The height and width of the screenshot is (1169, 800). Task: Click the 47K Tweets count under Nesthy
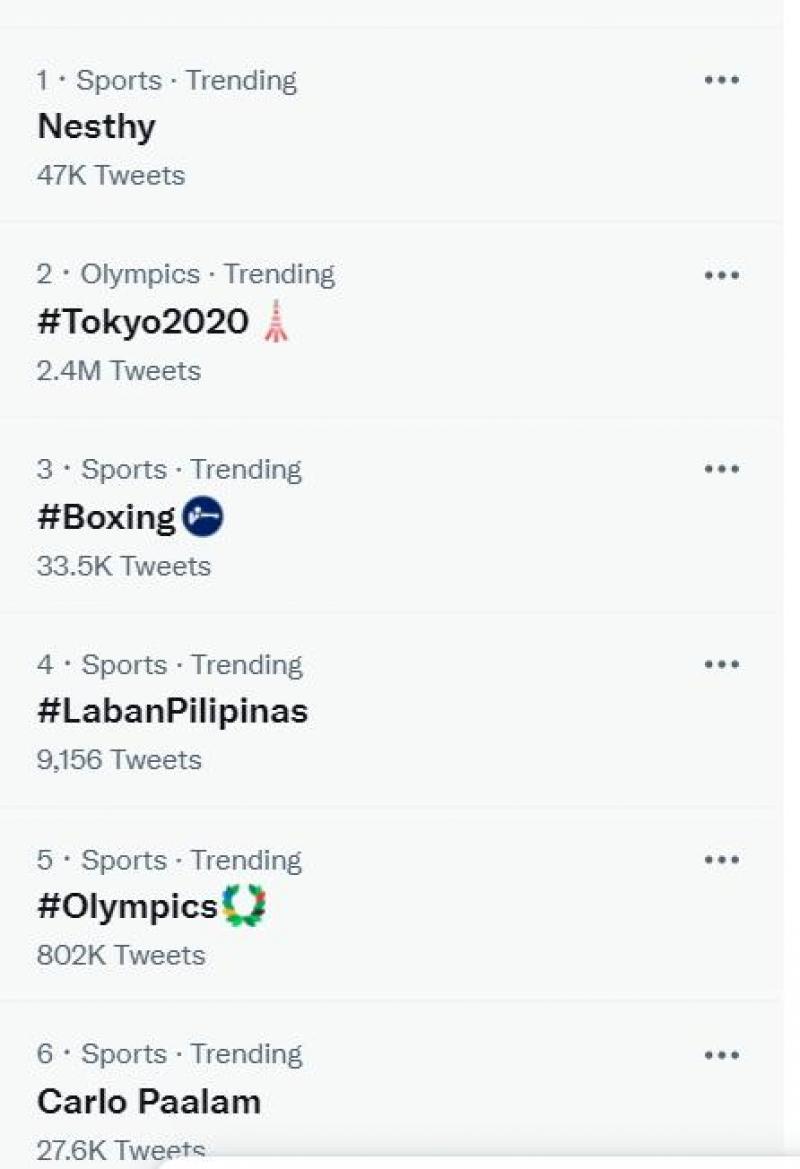109,175
